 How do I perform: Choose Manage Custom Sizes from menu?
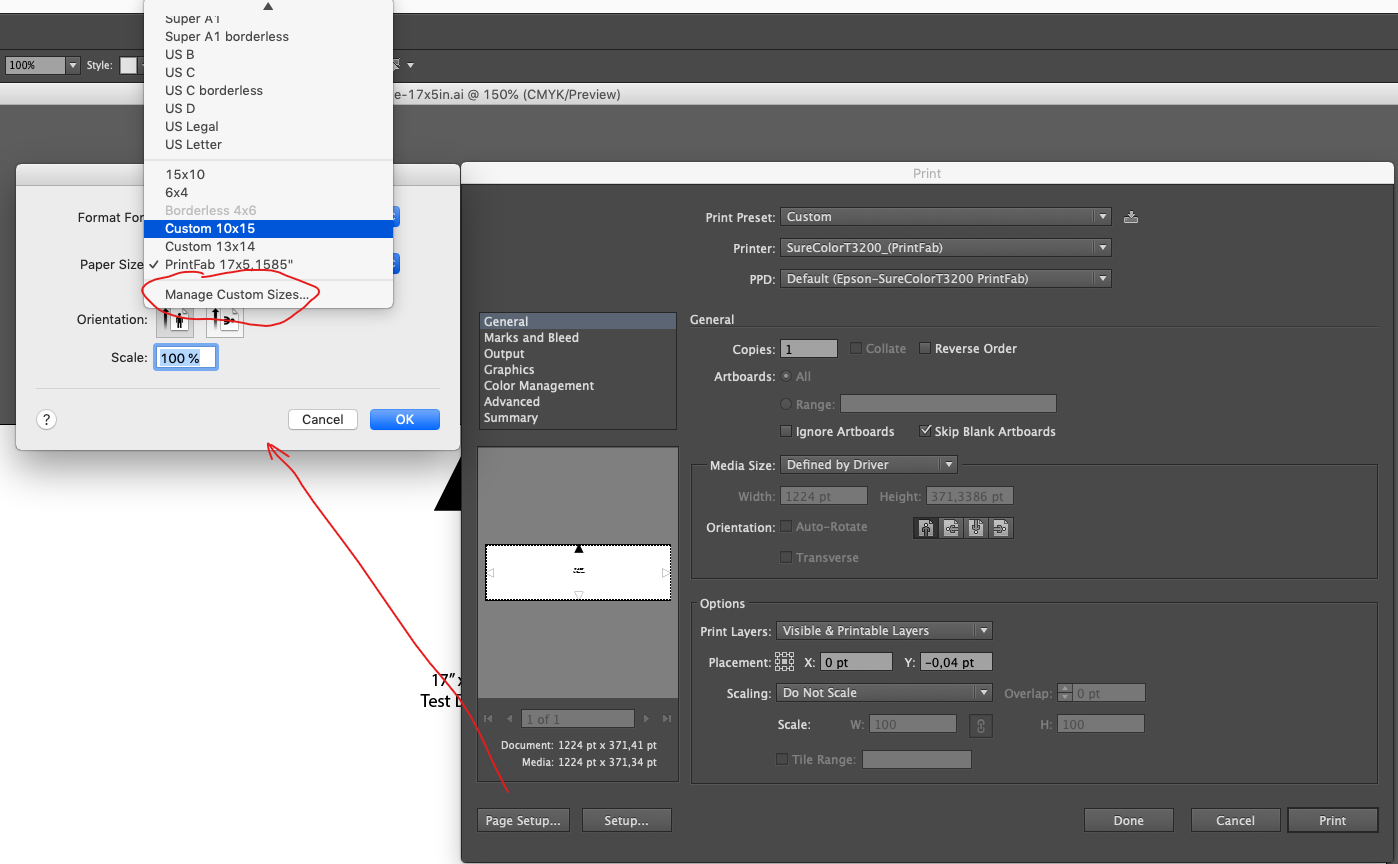click(237, 295)
